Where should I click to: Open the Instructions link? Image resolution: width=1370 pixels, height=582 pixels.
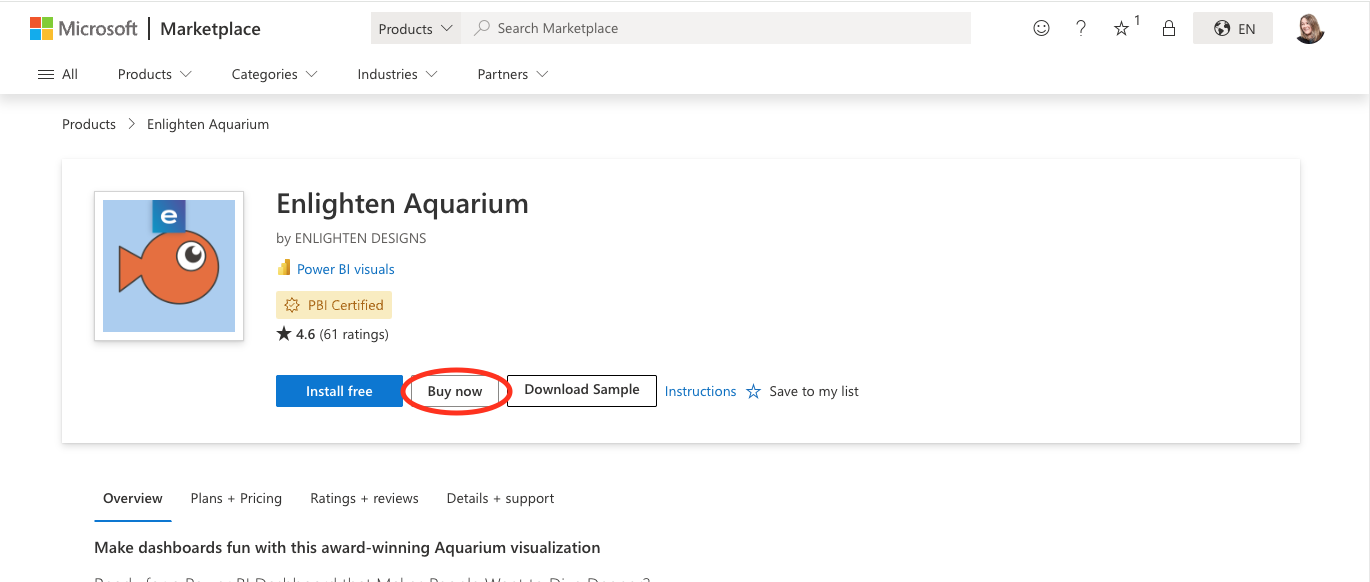(700, 391)
